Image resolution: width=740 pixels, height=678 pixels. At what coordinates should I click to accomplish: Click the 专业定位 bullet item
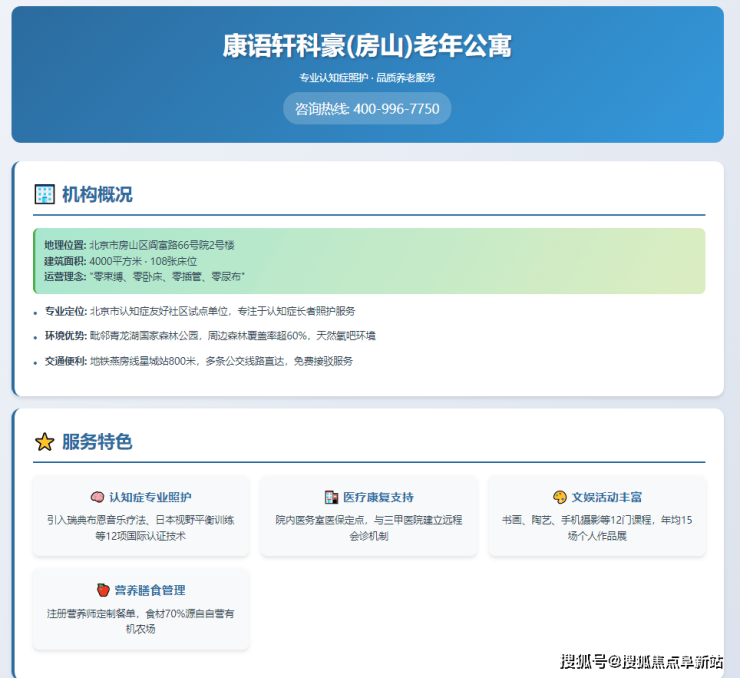pyautogui.click(x=200, y=311)
